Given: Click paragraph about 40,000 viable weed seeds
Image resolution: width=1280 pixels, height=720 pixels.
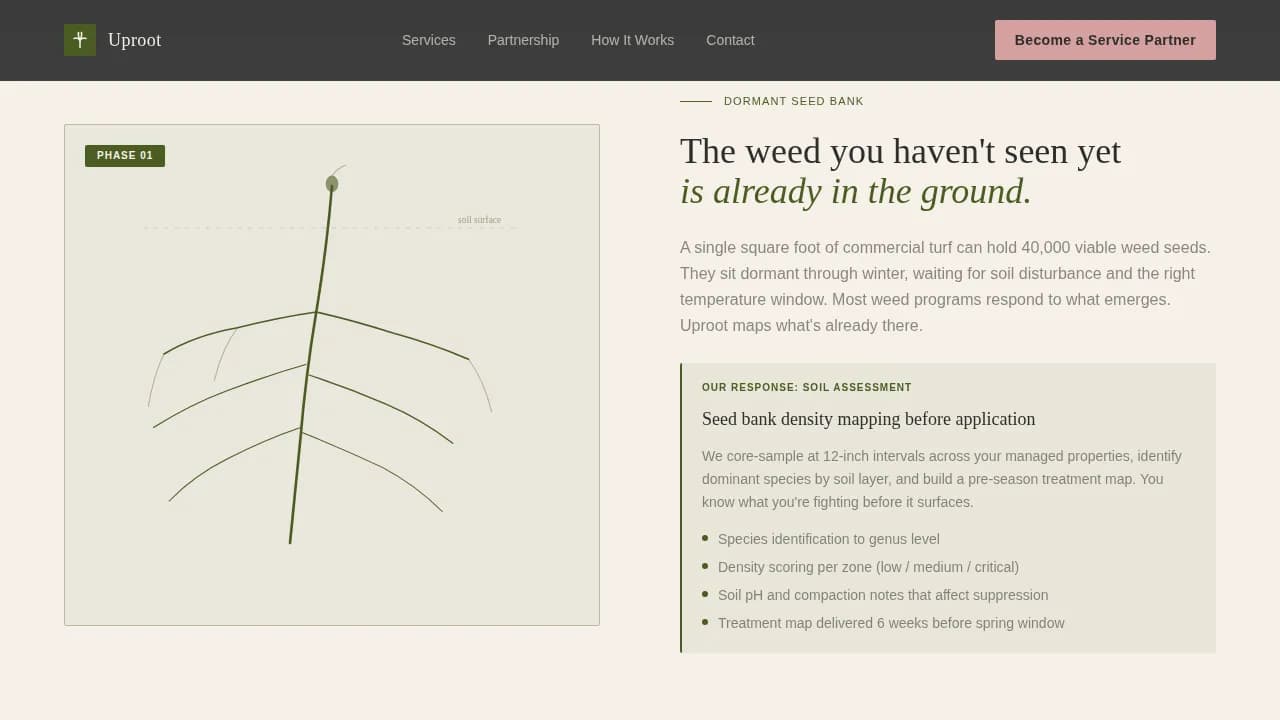Looking at the screenshot, I should (x=947, y=287).
